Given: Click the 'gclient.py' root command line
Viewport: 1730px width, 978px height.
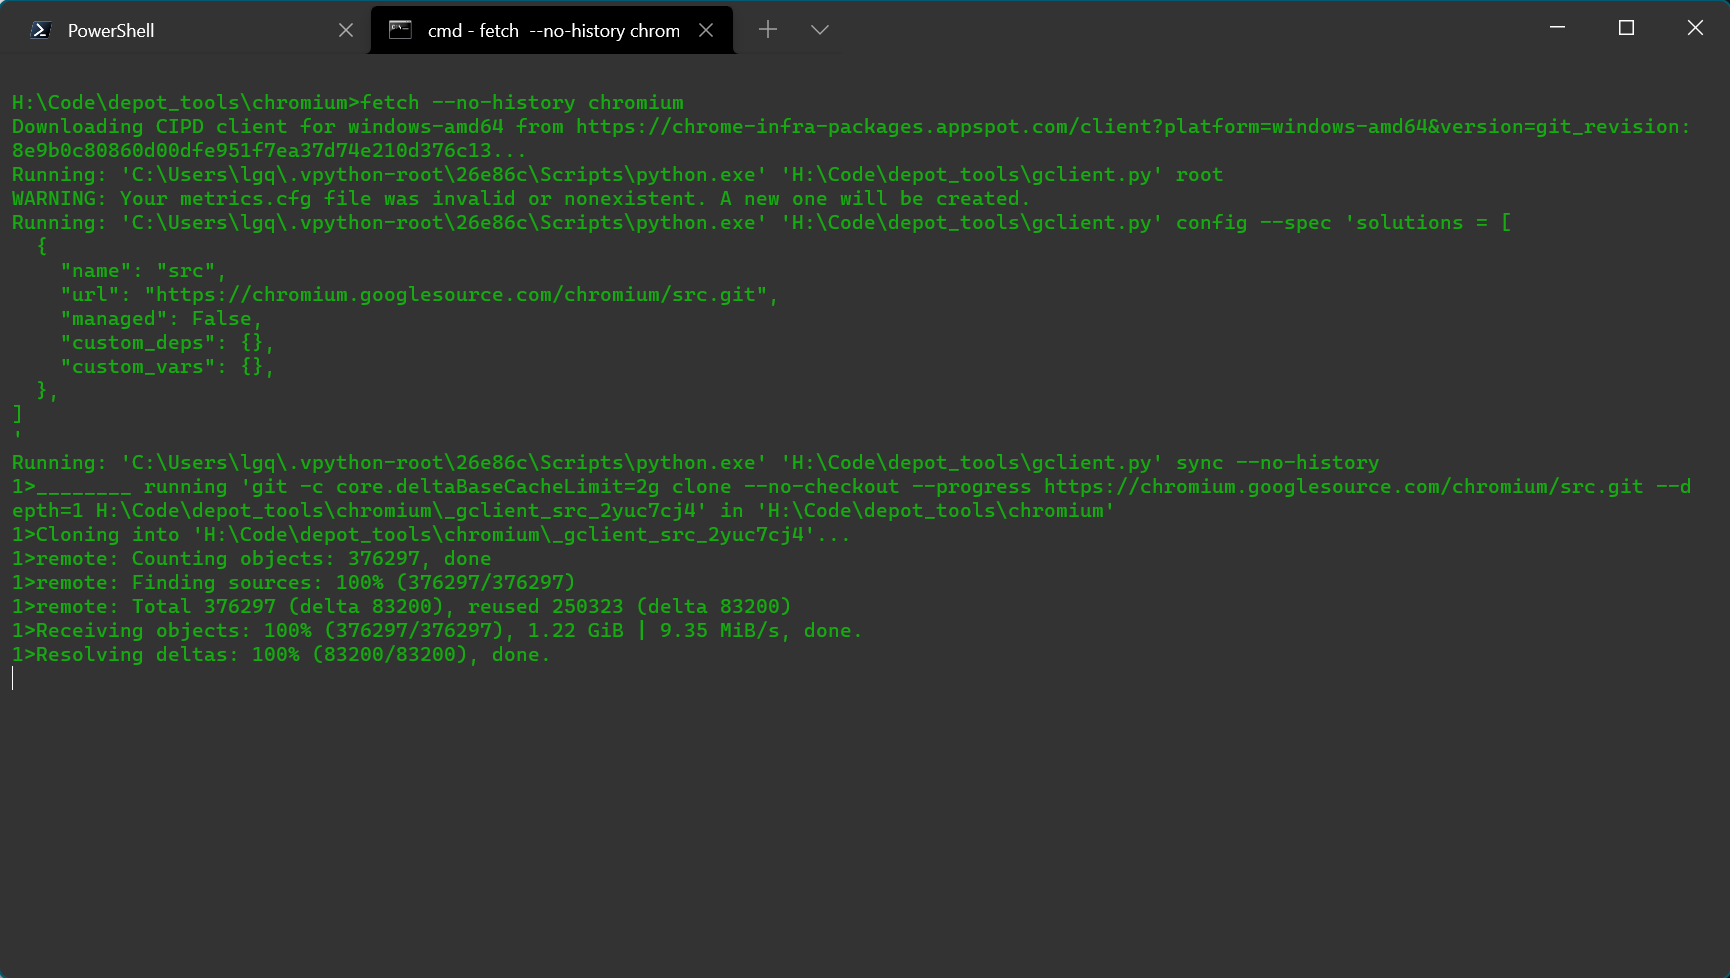Looking at the screenshot, I should [618, 175].
